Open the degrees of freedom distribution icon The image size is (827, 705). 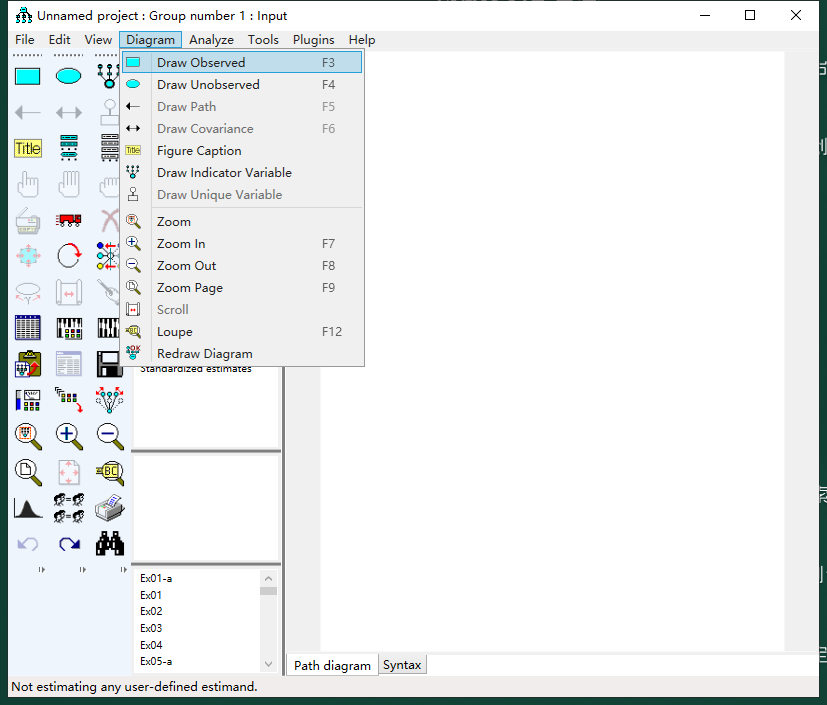[x=27, y=508]
